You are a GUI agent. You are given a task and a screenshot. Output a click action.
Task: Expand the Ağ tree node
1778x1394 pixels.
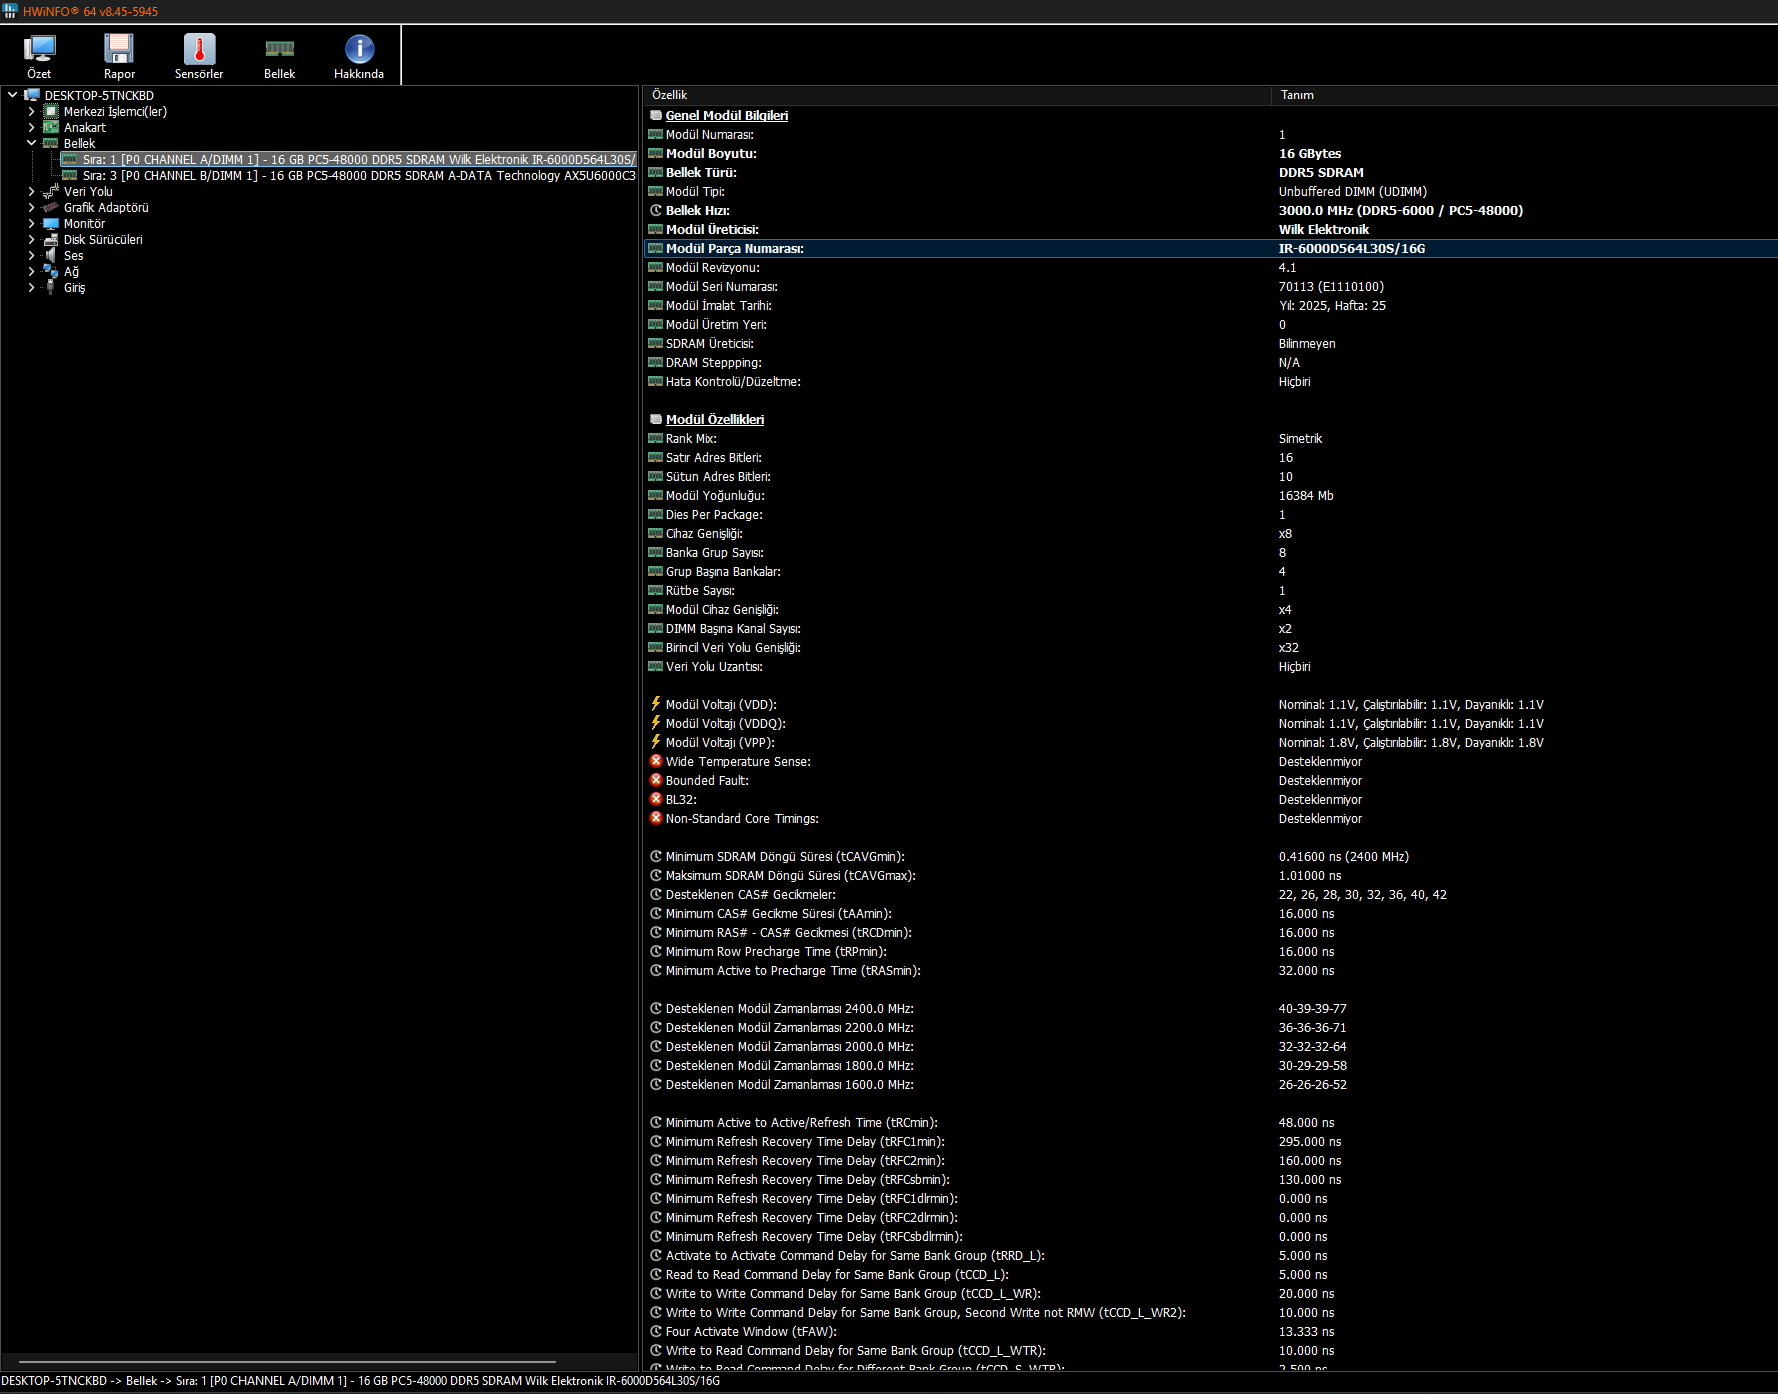coord(31,271)
